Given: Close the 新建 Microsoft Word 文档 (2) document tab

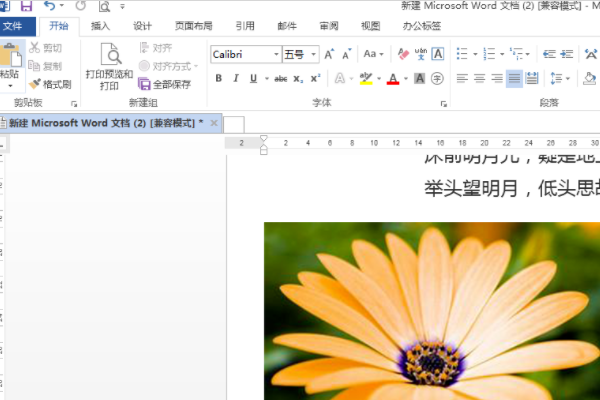Looking at the screenshot, I should [214, 123].
